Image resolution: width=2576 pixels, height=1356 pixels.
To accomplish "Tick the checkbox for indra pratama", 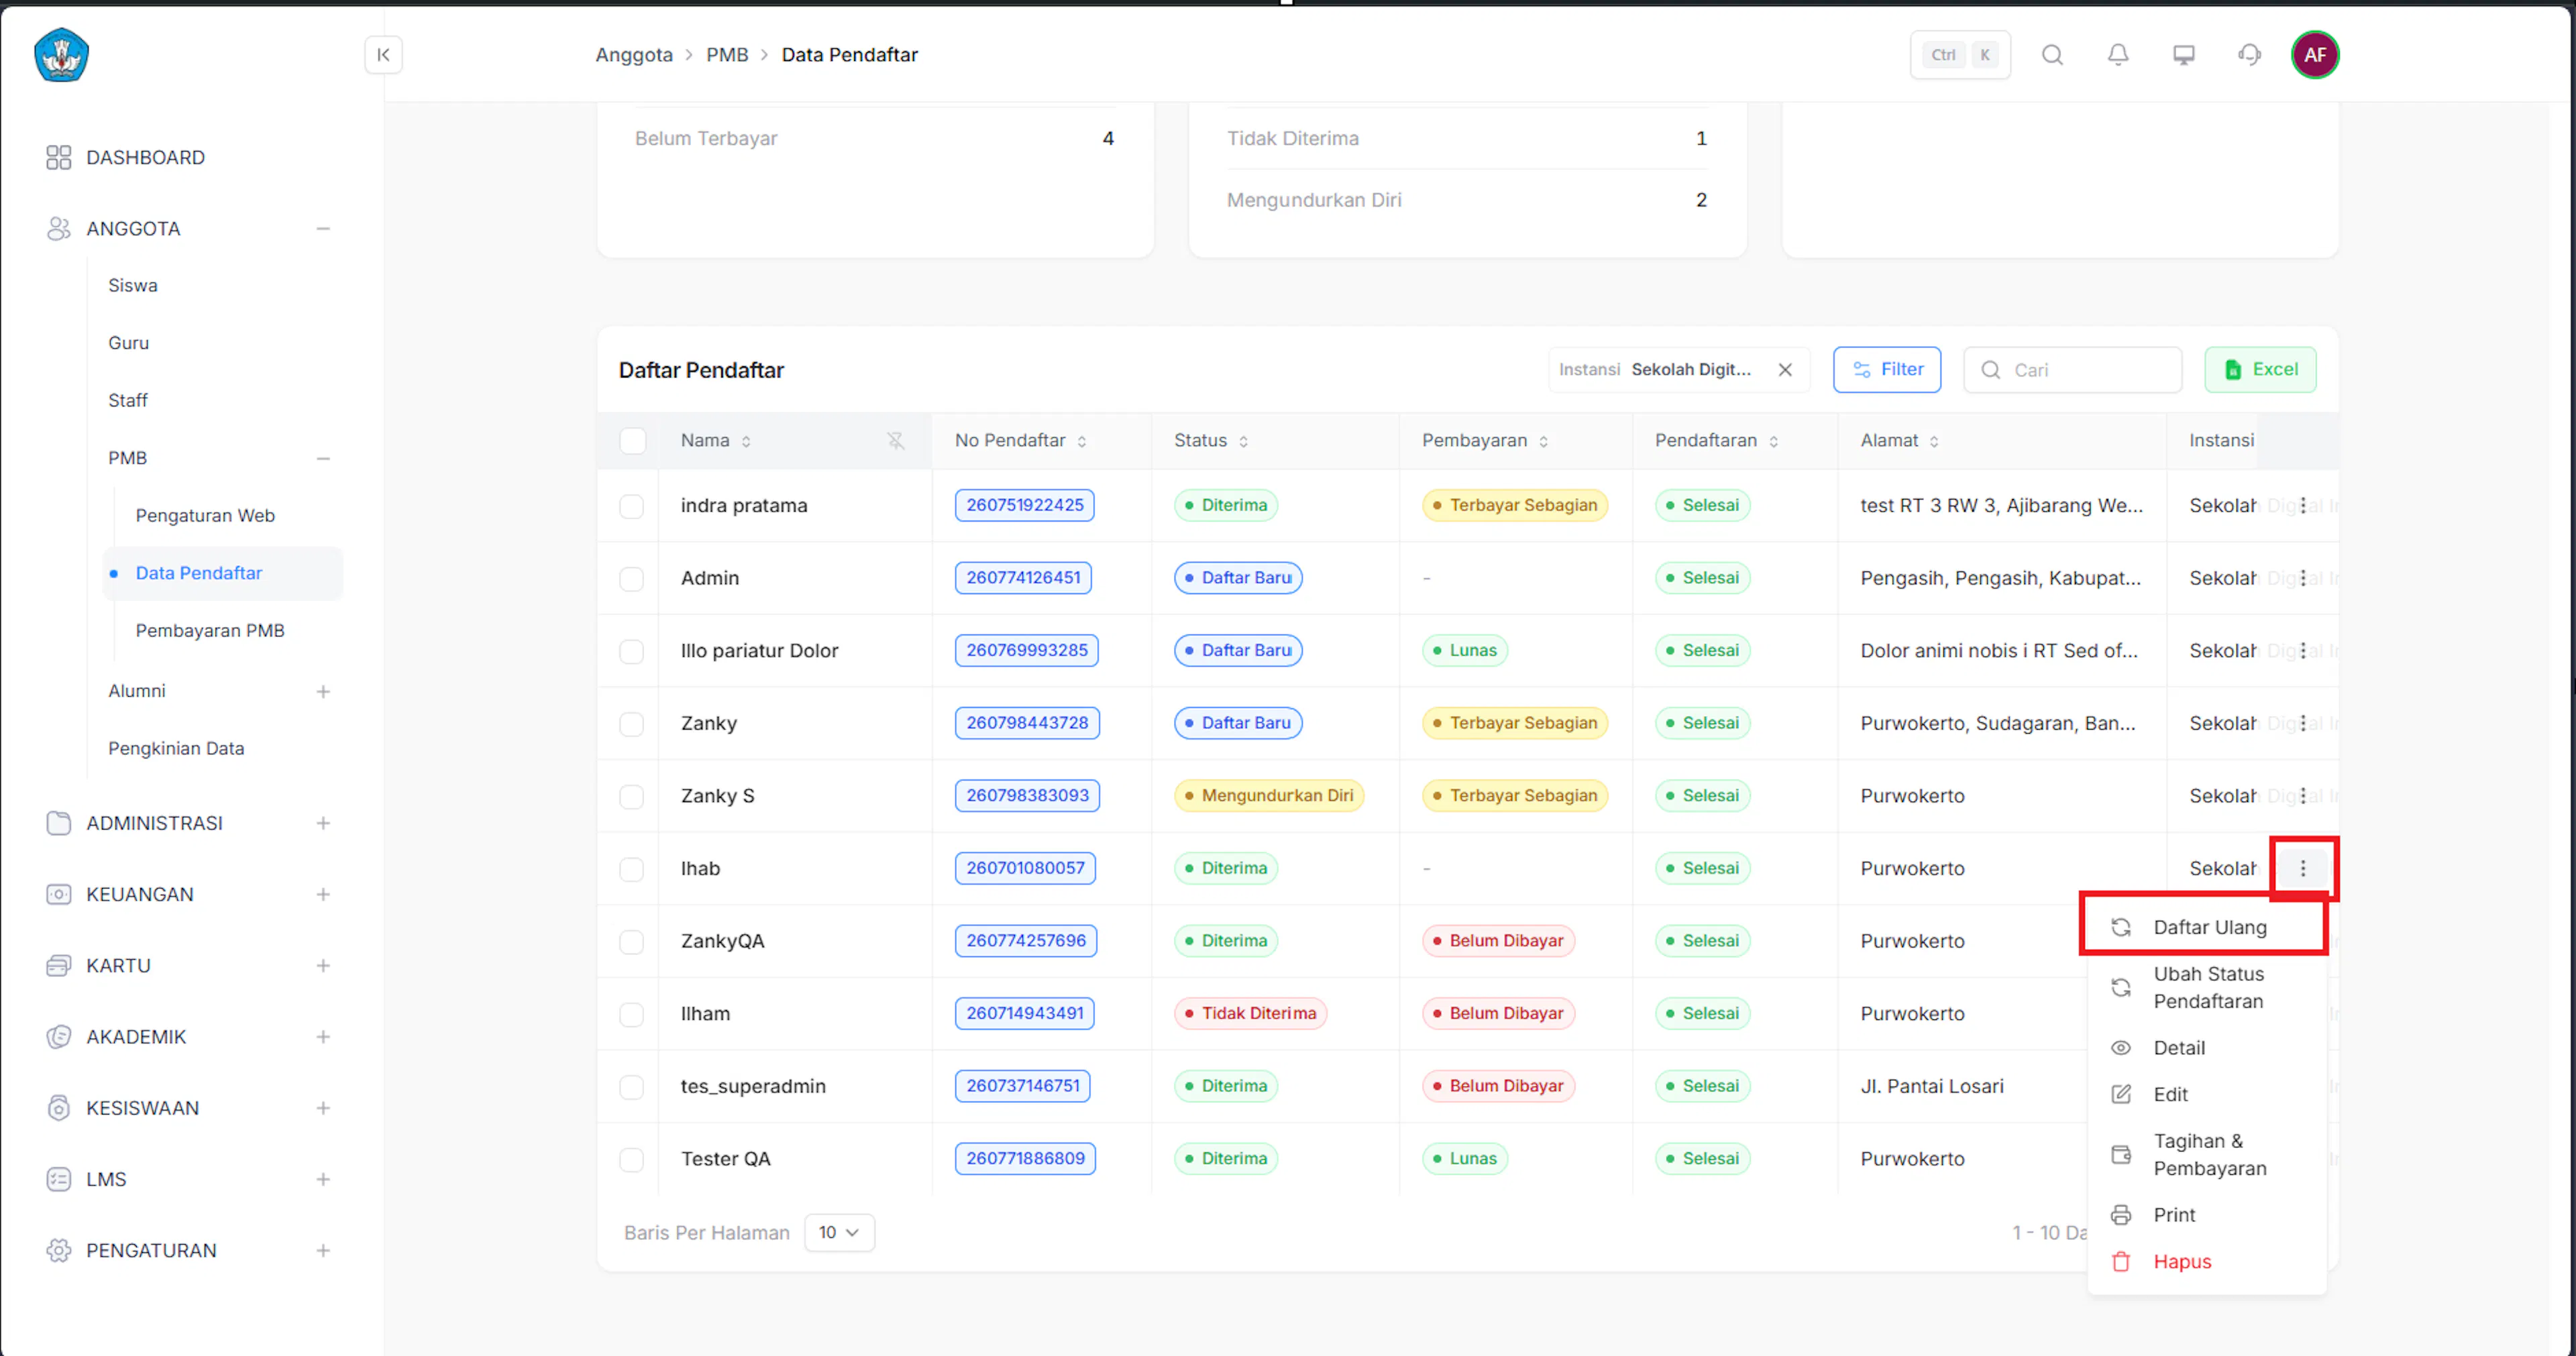I will [632, 506].
